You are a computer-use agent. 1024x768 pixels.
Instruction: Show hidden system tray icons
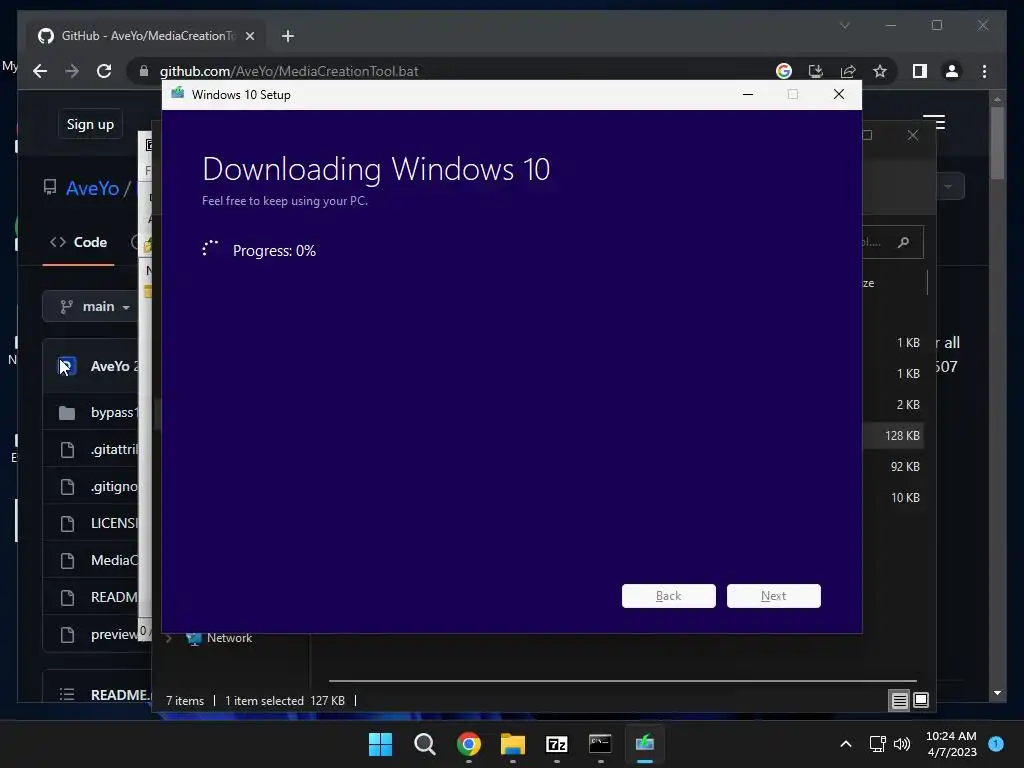[x=846, y=744]
